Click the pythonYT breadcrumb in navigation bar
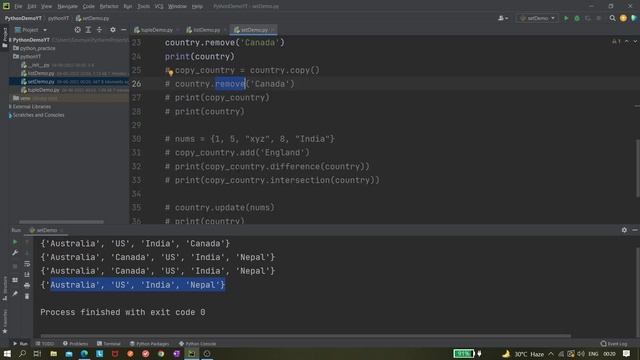640x360 pixels. [58, 18]
